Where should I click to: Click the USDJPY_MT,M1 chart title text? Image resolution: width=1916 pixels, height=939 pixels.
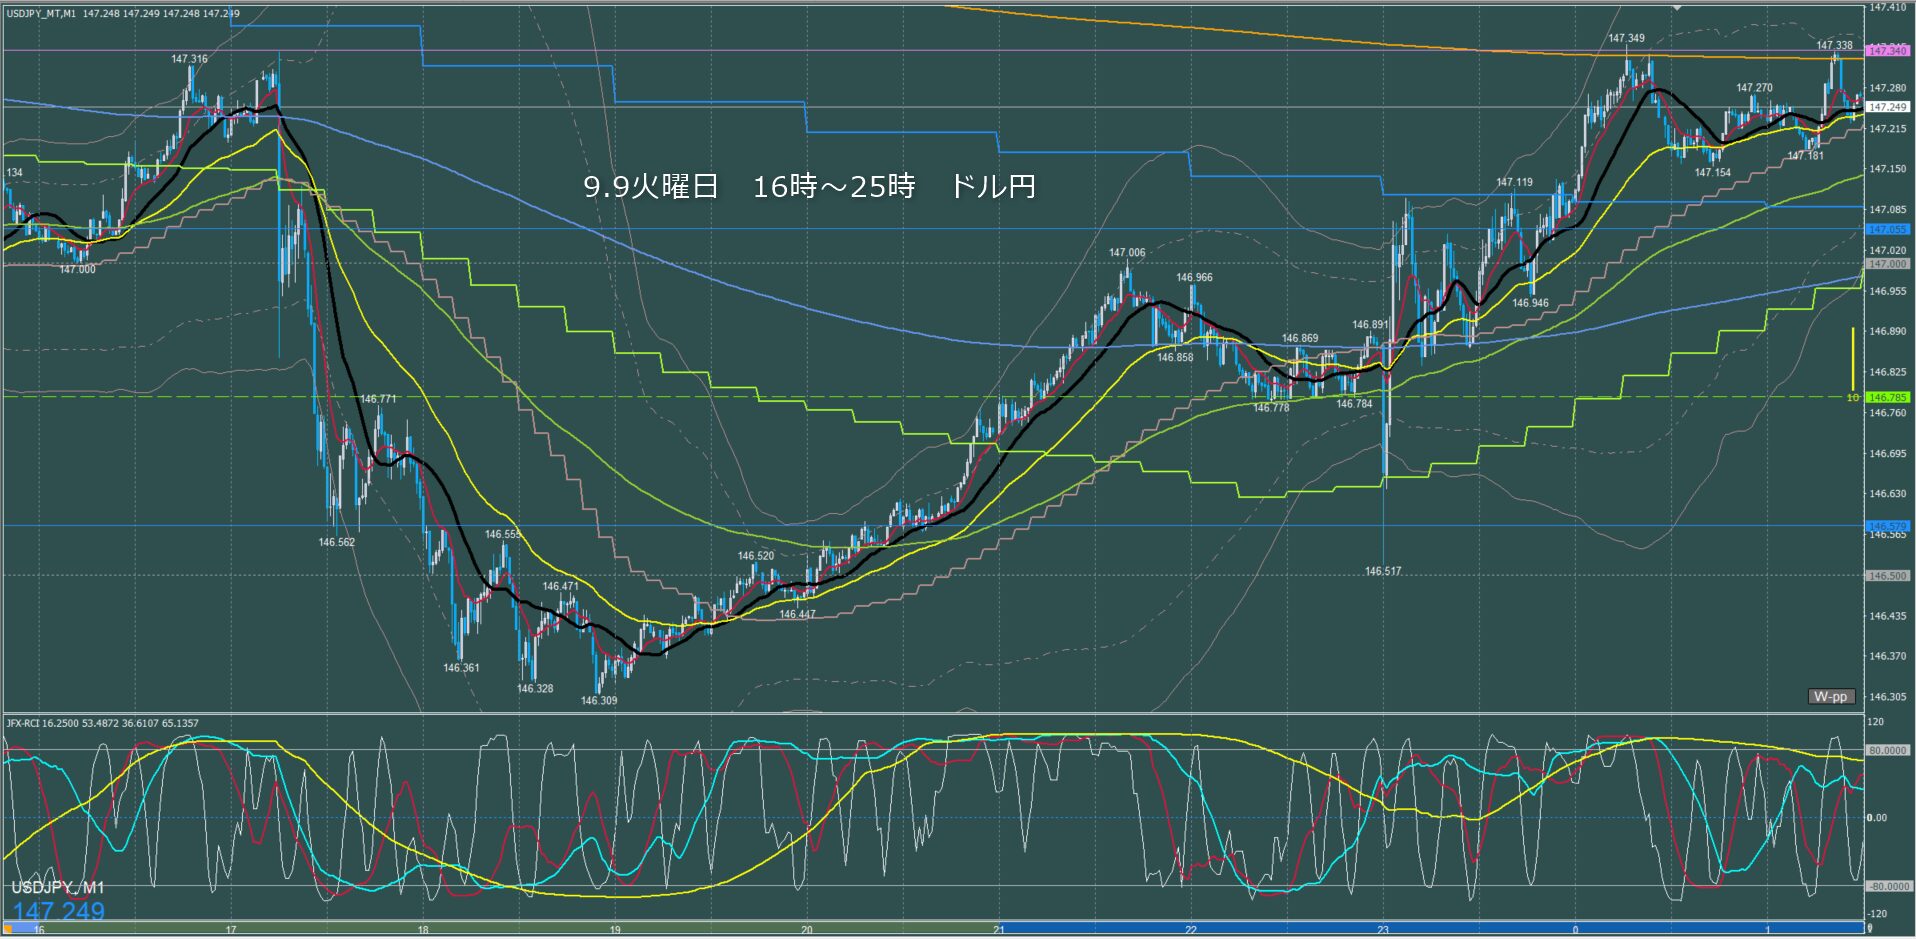click(x=41, y=14)
